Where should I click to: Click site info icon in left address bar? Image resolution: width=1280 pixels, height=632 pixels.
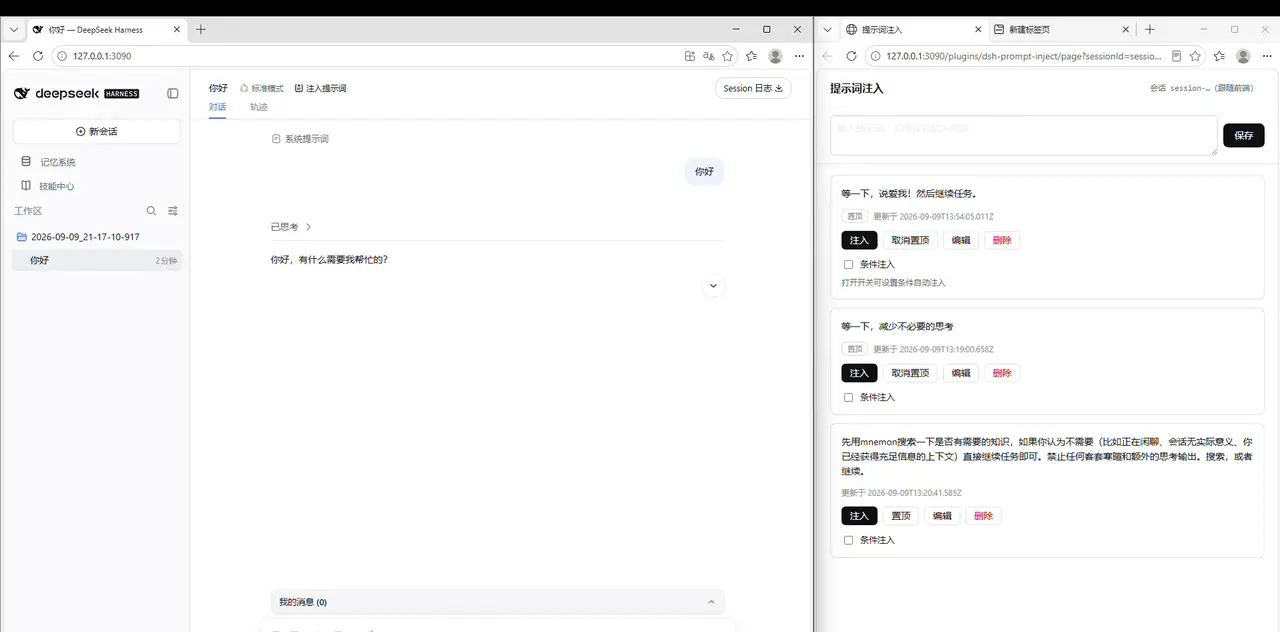62,56
